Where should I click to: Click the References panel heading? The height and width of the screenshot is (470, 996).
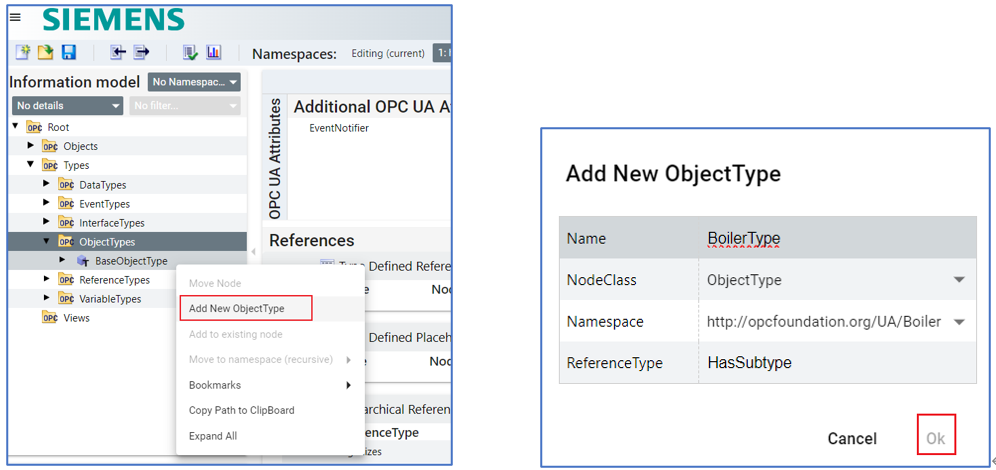(312, 240)
